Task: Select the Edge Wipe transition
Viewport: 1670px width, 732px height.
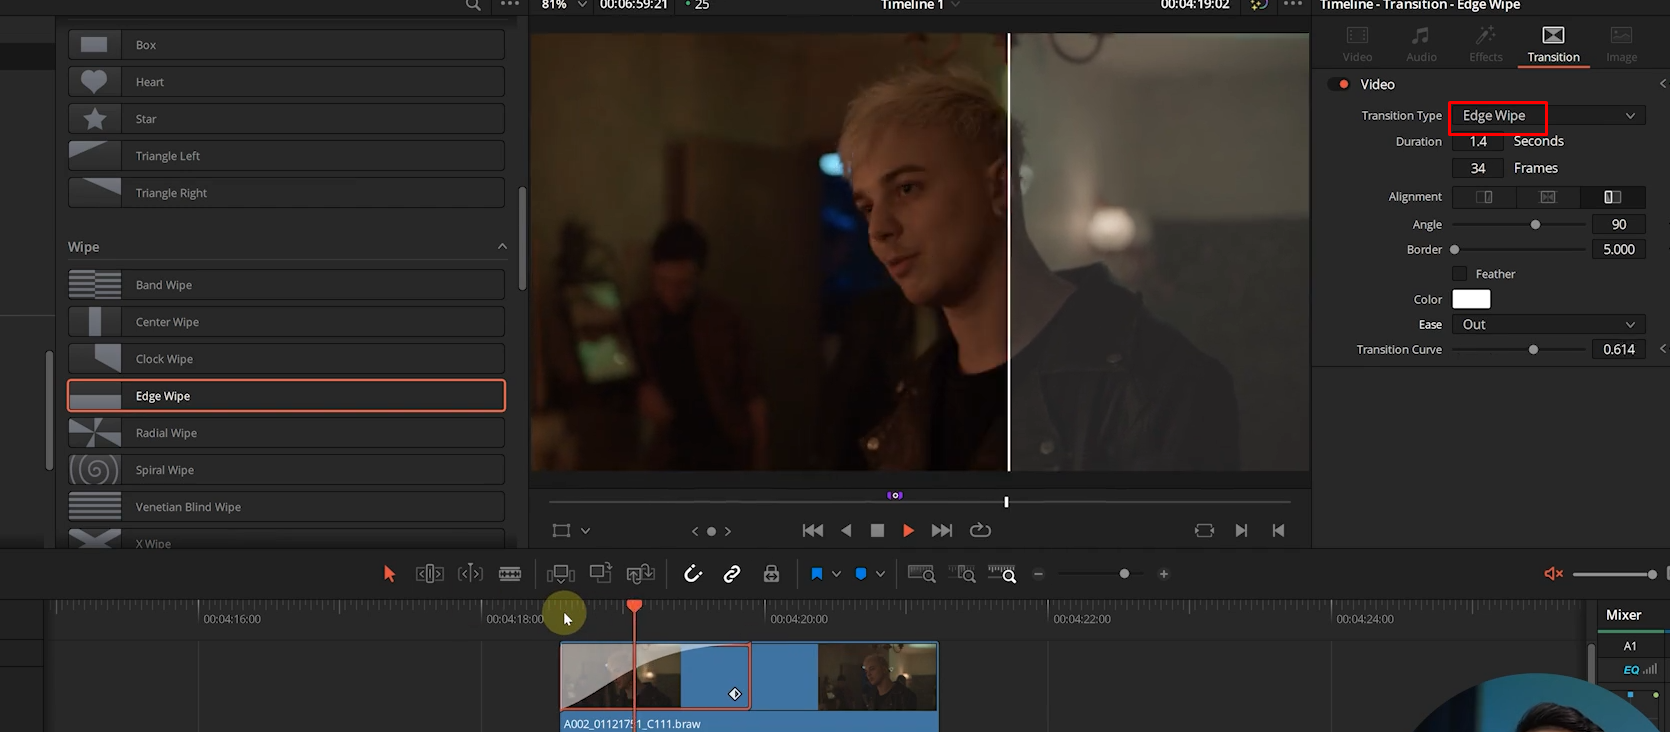Action: coord(286,396)
